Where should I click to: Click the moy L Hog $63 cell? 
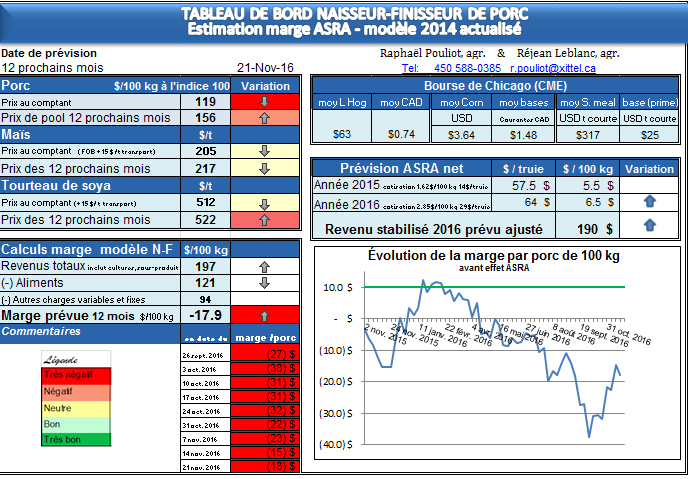(x=341, y=134)
